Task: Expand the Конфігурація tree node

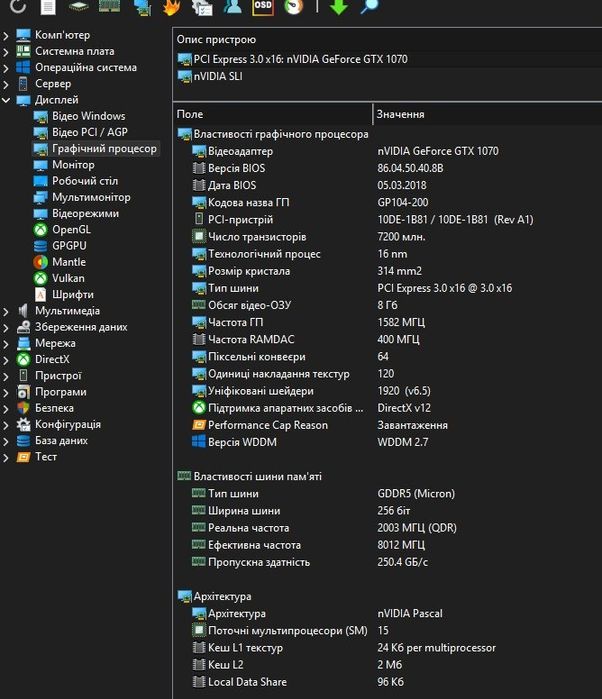Action: pyautogui.click(x=6, y=425)
